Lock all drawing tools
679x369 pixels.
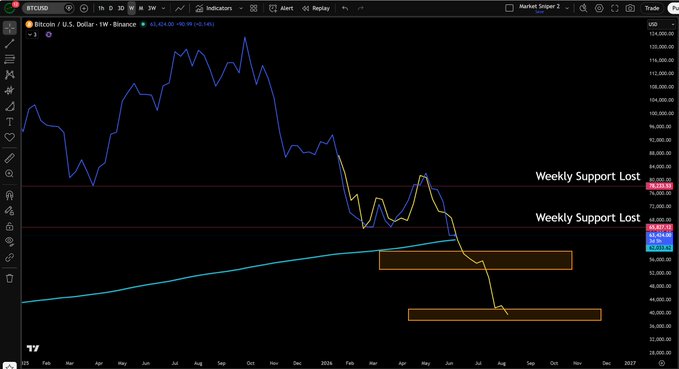pyautogui.click(x=10, y=226)
